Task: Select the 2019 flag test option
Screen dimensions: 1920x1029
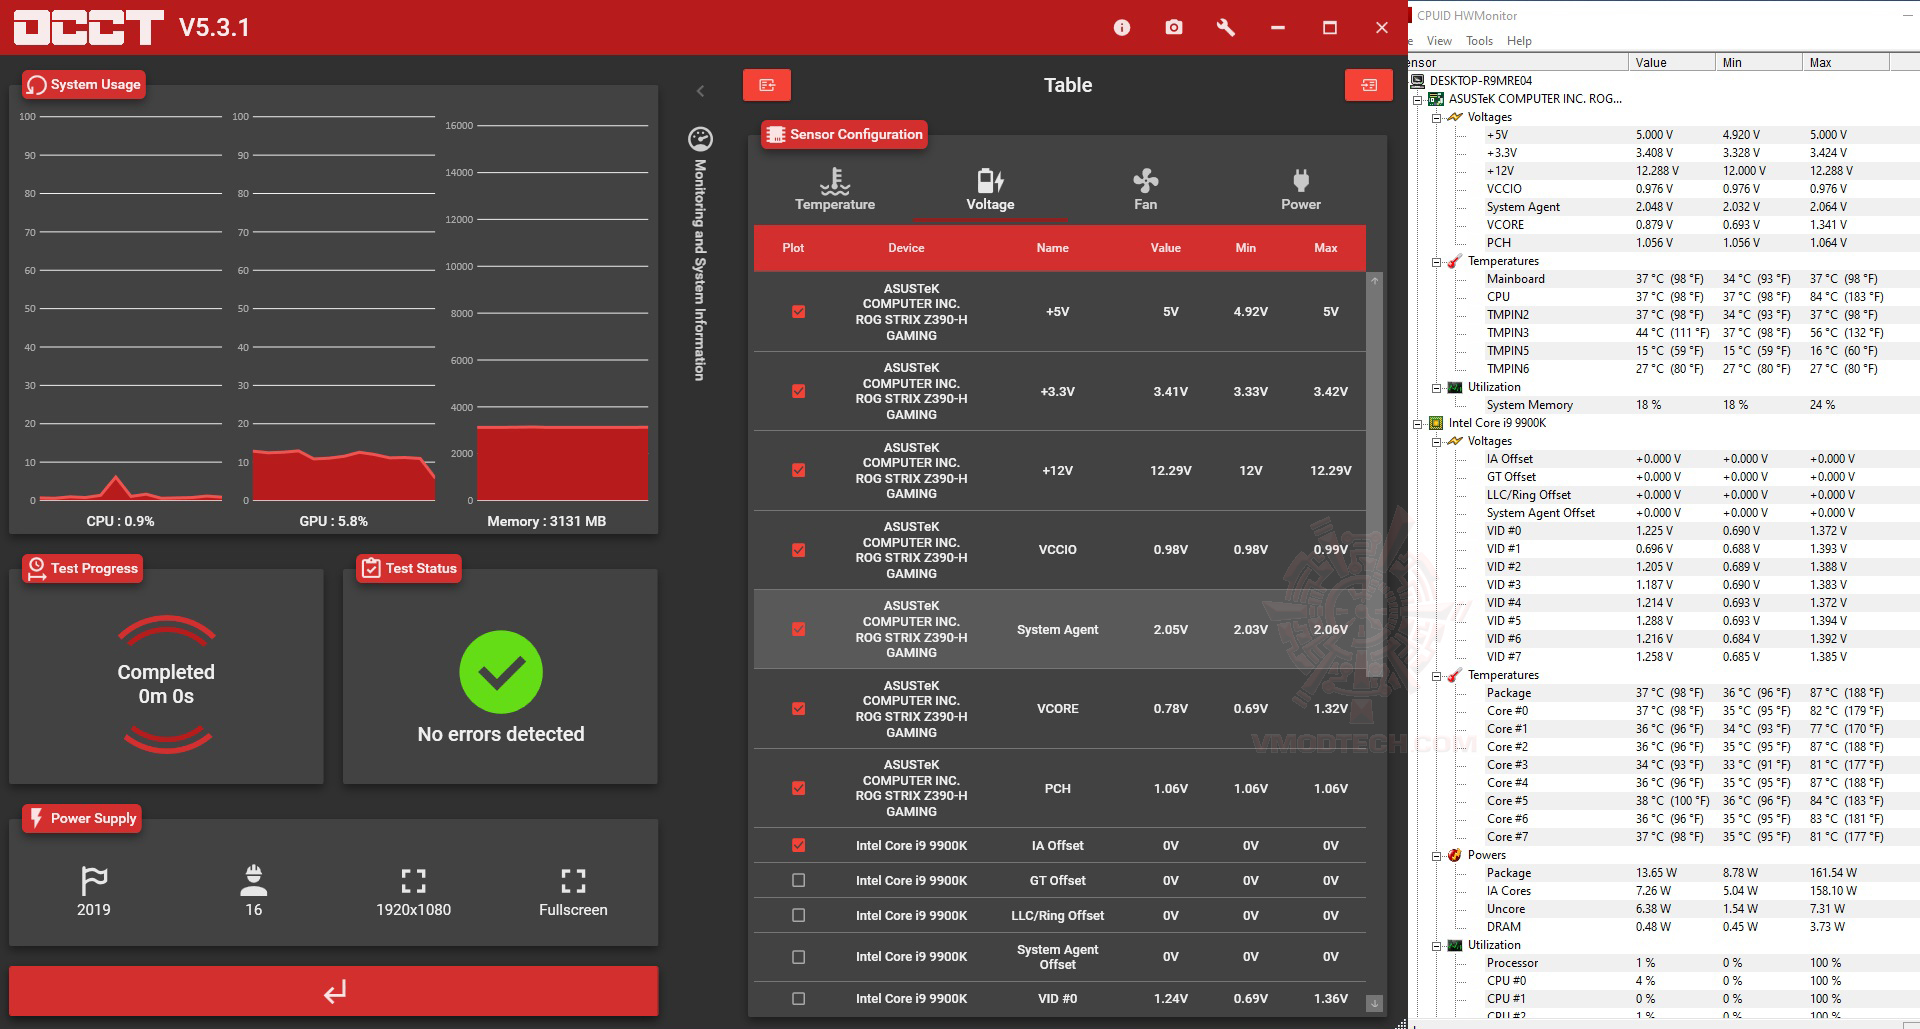Action: 94,891
